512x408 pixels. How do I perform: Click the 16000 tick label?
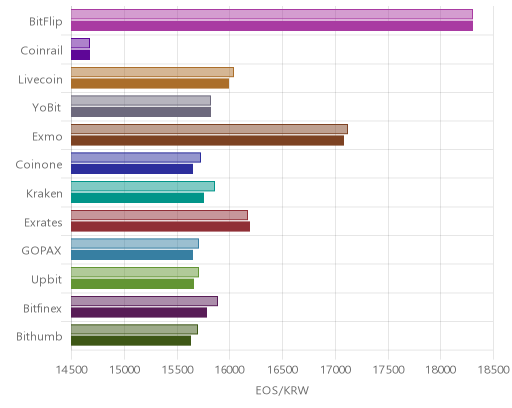(x=229, y=370)
